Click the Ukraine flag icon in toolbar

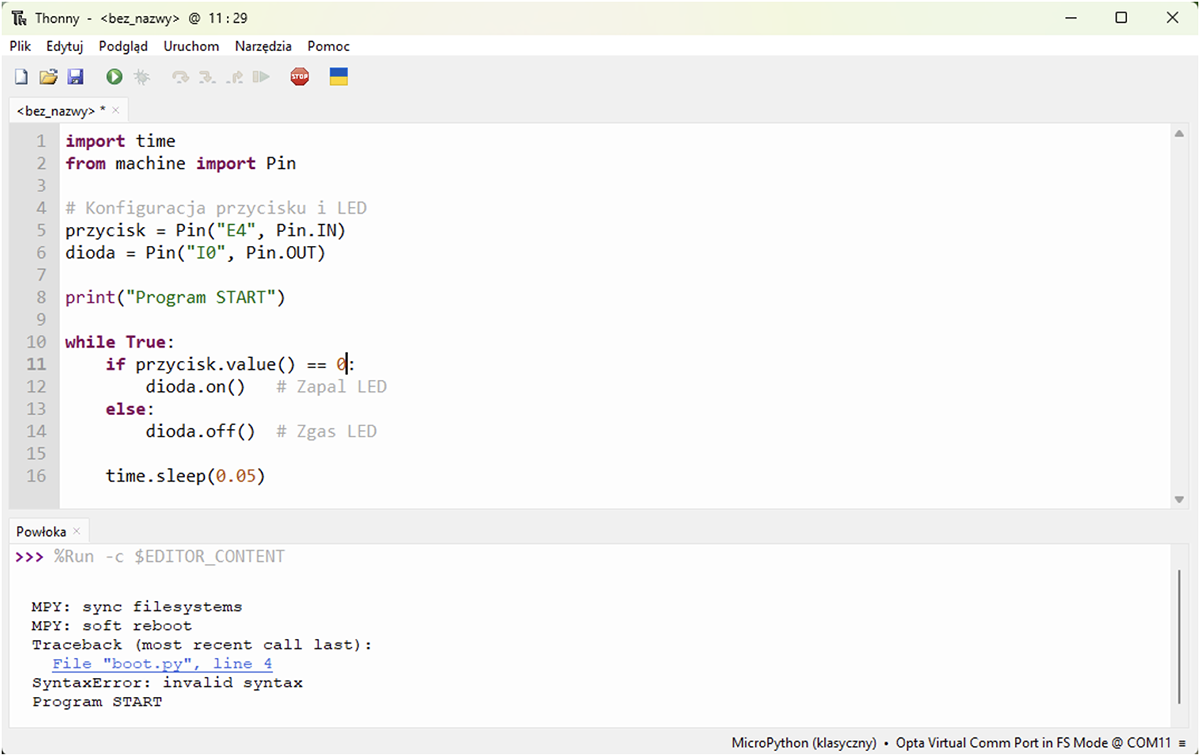(x=339, y=77)
